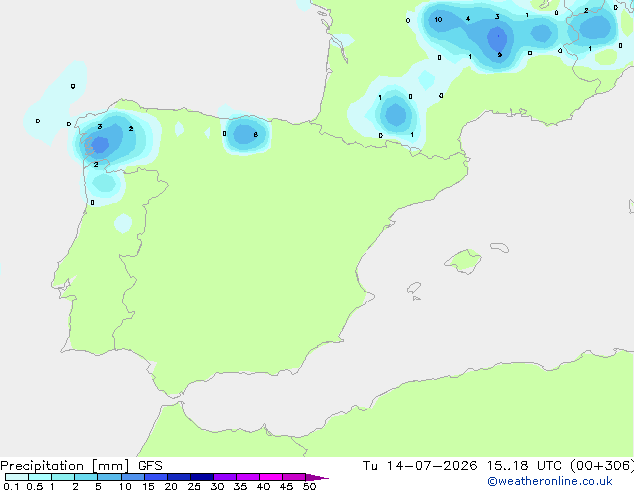Click the legend label '30'
The image size is (634, 490).
click(217, 486)
